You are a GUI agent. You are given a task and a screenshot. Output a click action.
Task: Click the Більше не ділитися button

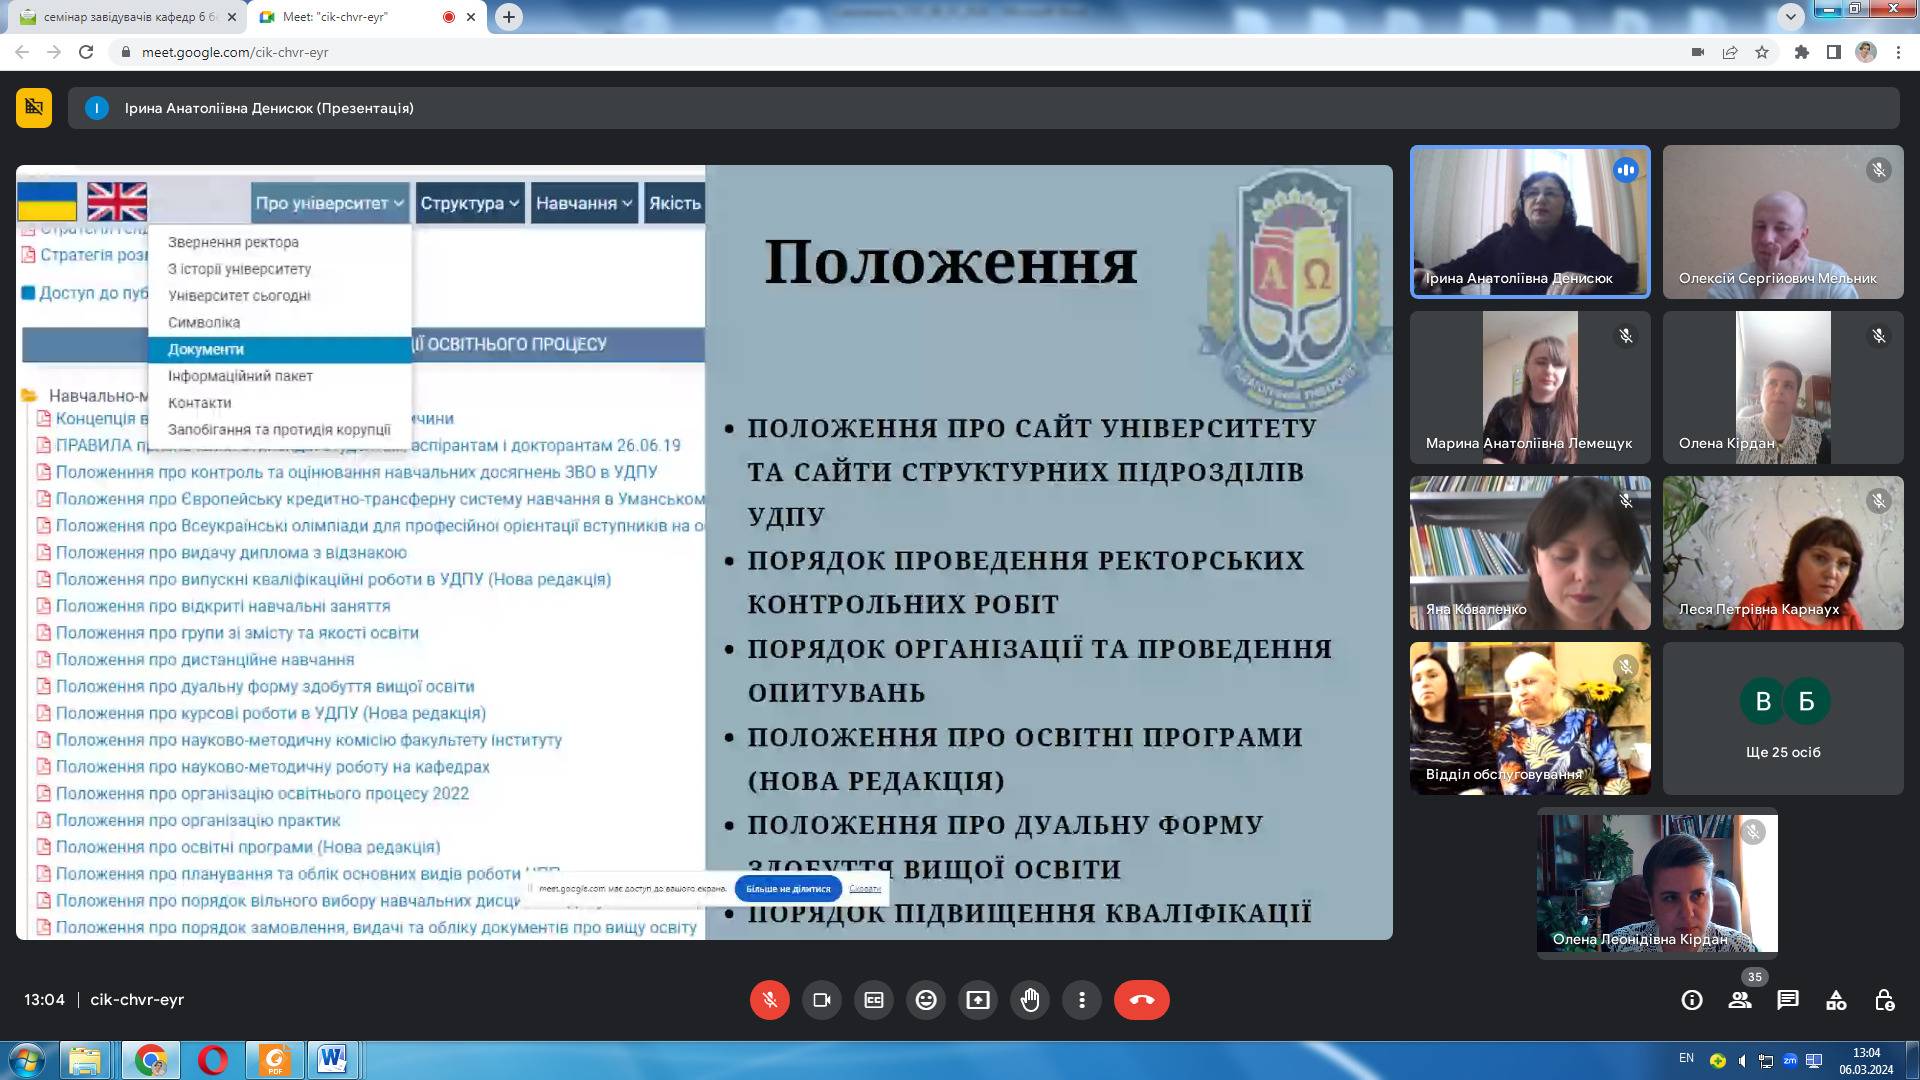click(x=788, y=888)
